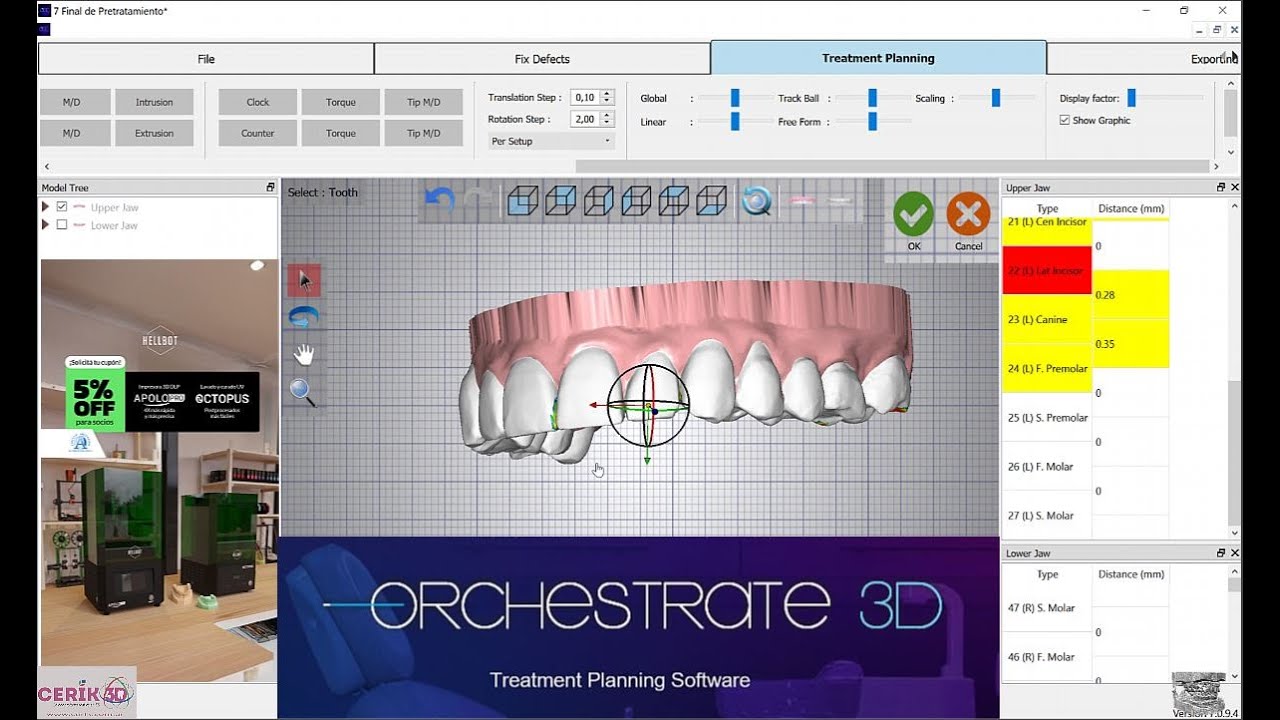Screen dimensions: 1280x720
Task: Select the 24 (L) F. Premolar row
Action: click(1047, 368)
